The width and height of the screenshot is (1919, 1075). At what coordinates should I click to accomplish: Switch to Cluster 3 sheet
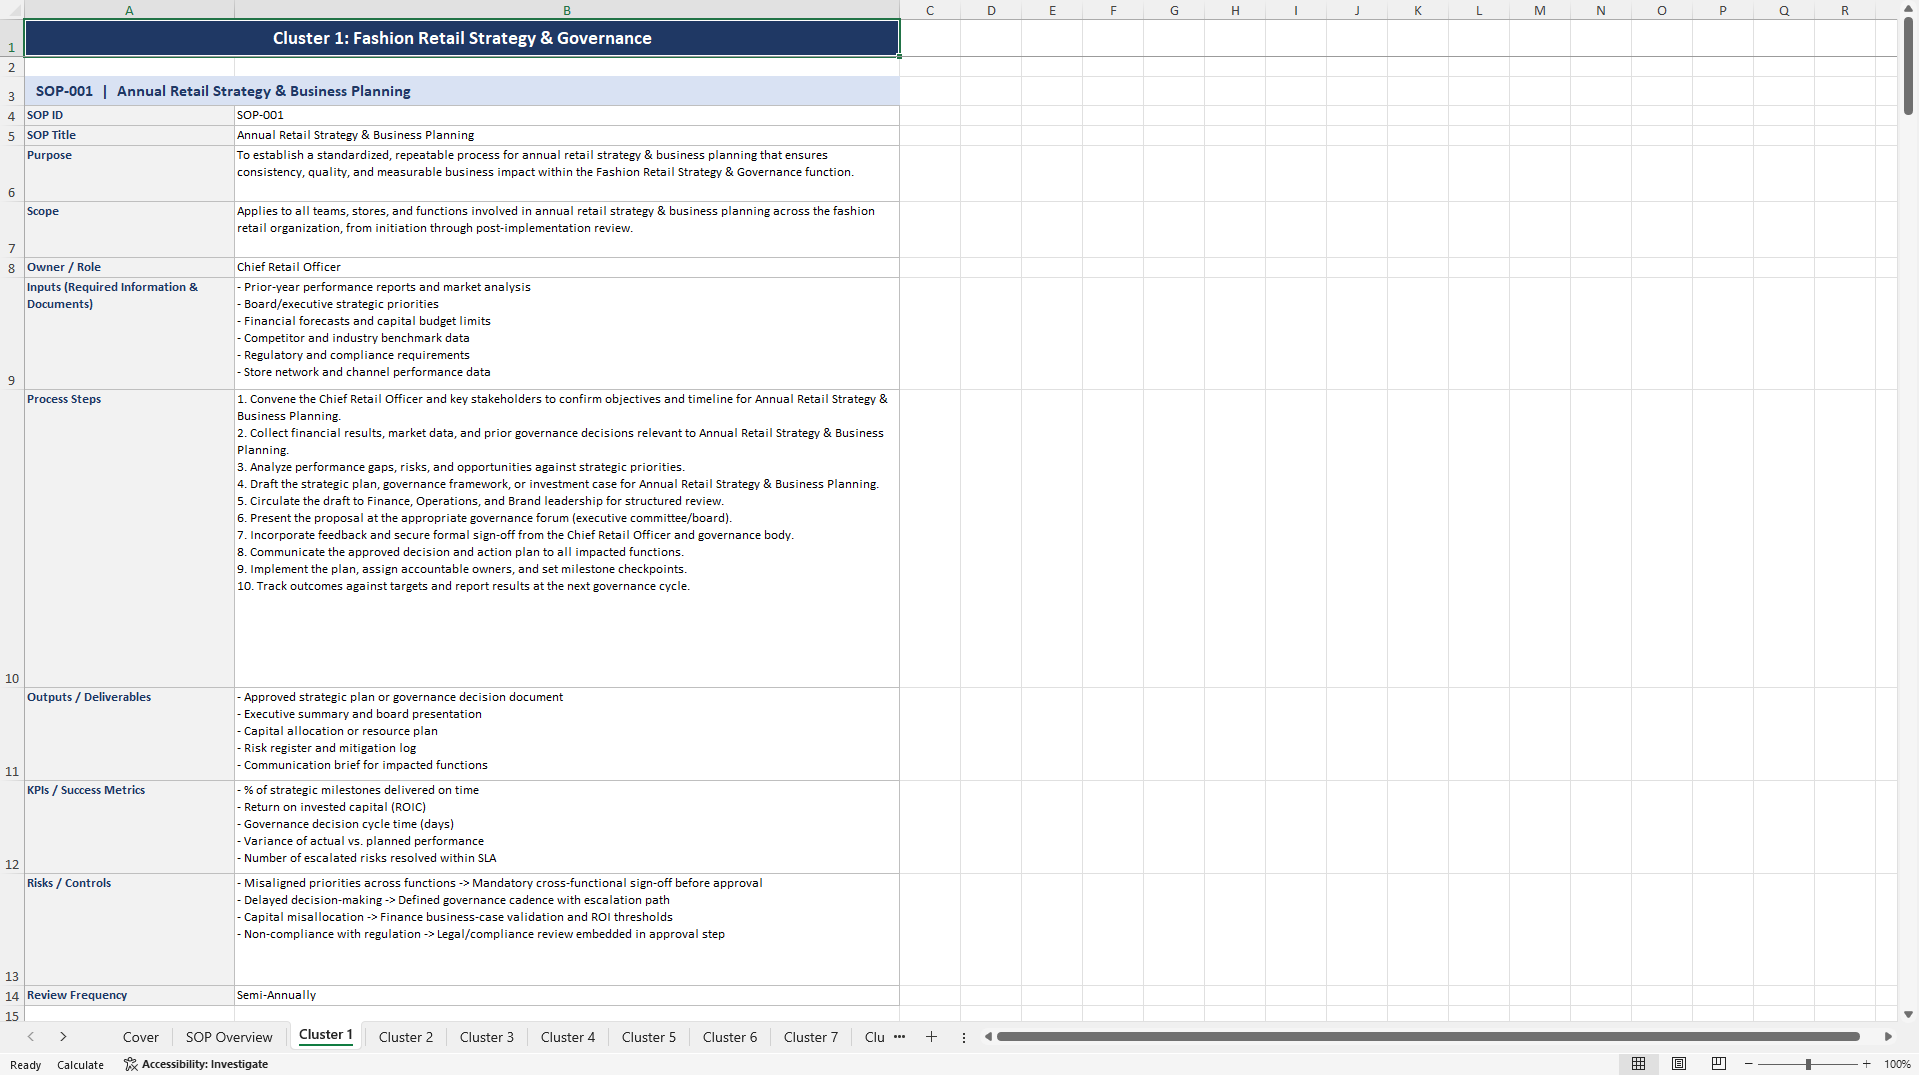(x=487, y=1037)
